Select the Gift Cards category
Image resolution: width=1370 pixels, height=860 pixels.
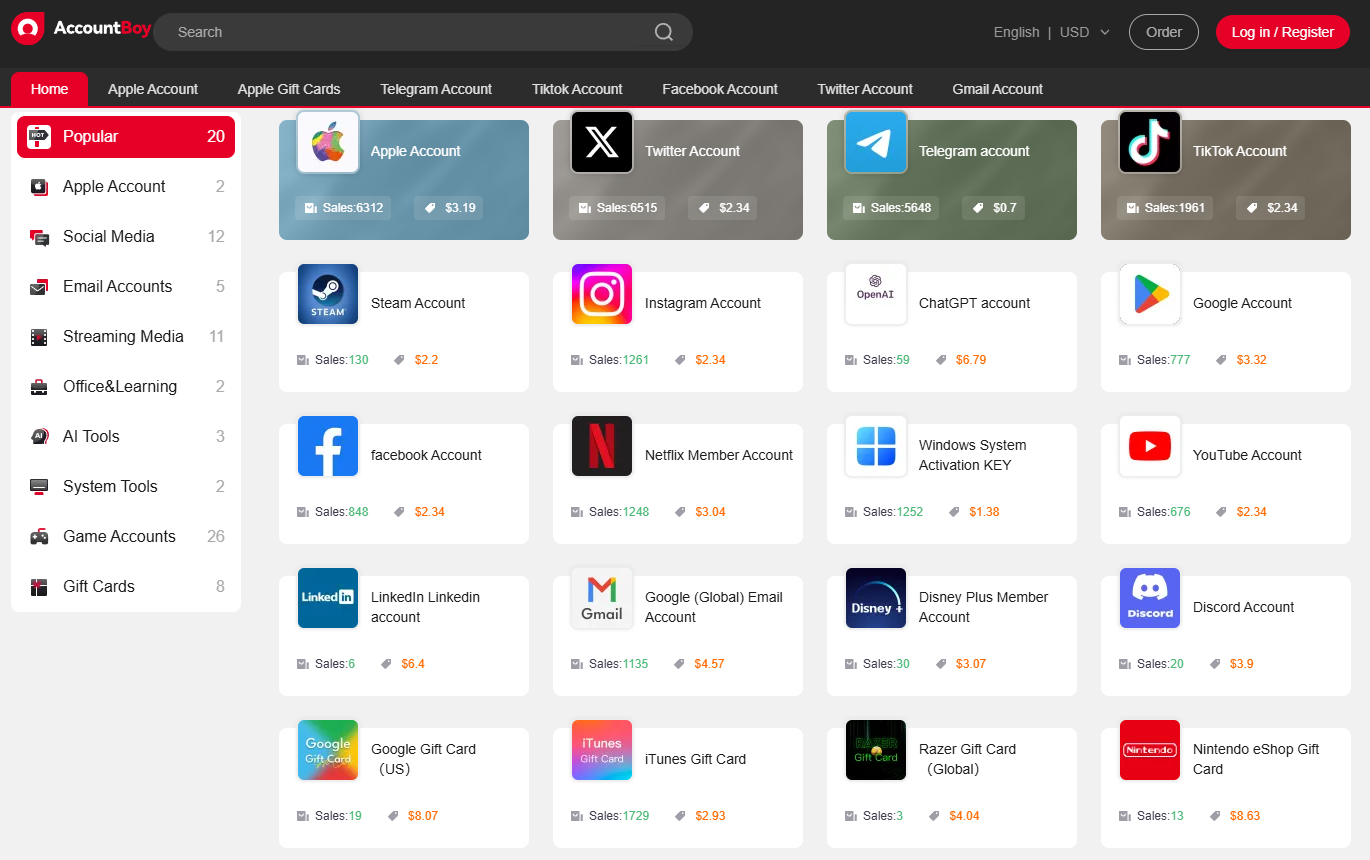coord(126,587)
